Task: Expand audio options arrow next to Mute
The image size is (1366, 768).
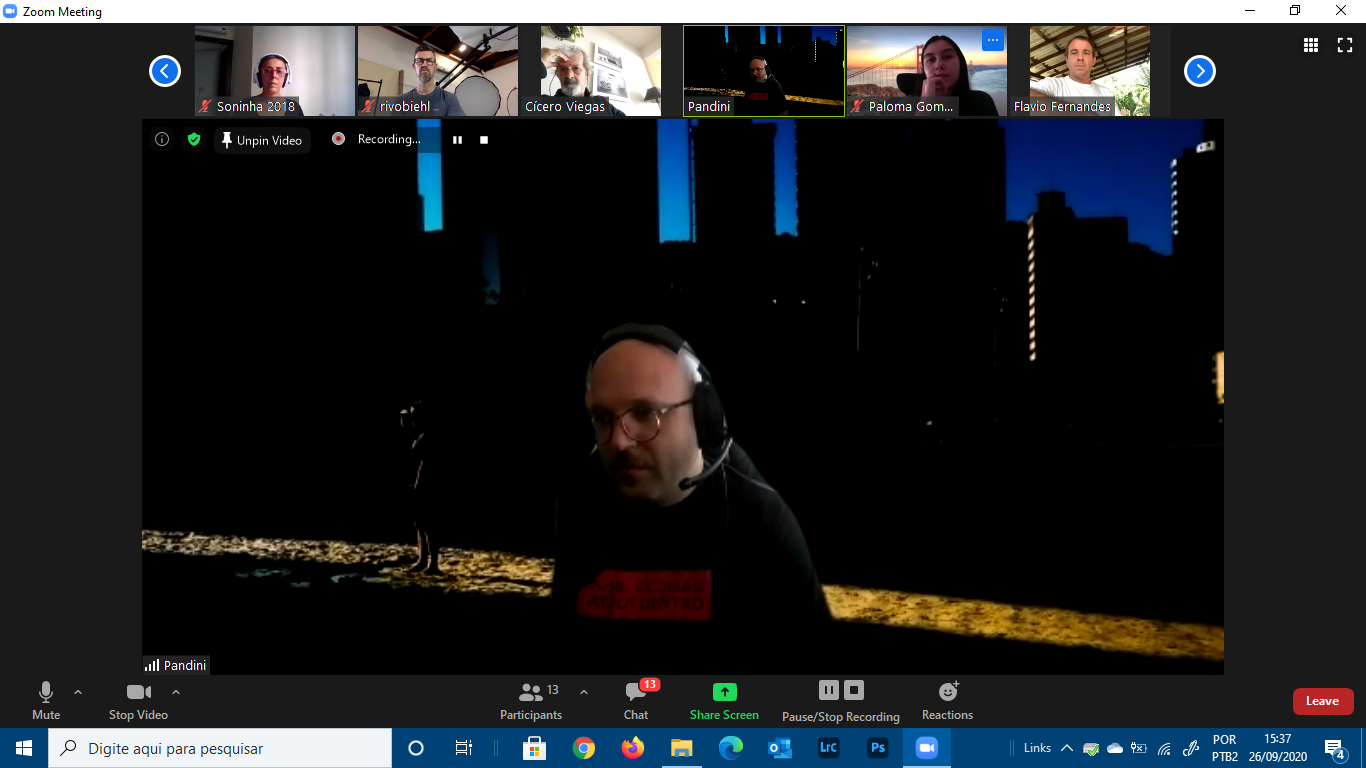Action: pos(78,692)
